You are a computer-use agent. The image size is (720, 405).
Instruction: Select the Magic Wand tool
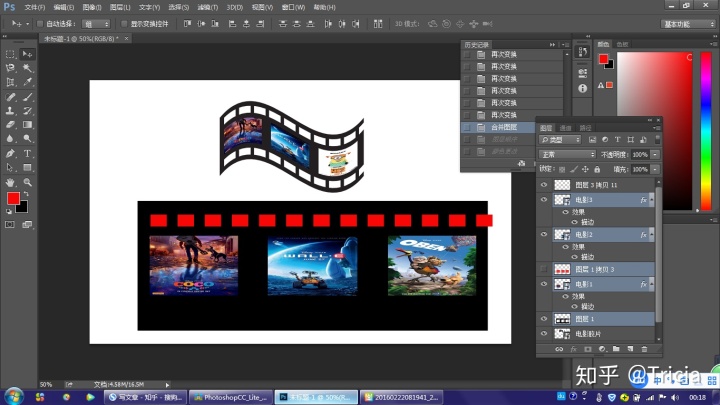28,68
